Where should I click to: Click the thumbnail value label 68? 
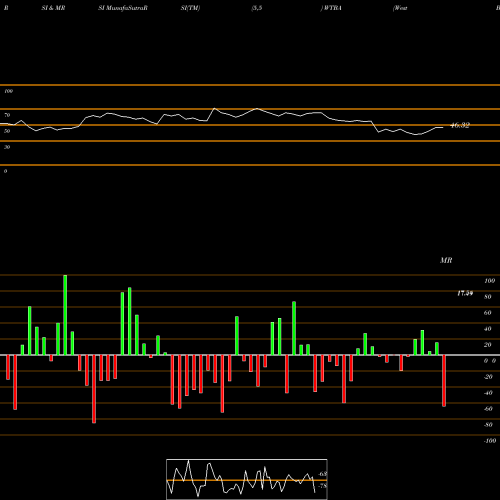click(x=323, y=474)
